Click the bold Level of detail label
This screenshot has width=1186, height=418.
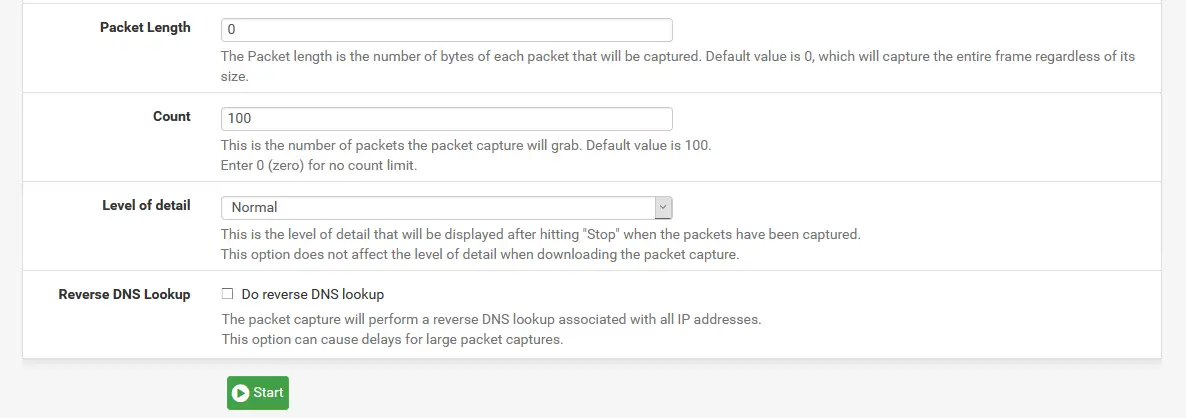(x=146, y=205)
